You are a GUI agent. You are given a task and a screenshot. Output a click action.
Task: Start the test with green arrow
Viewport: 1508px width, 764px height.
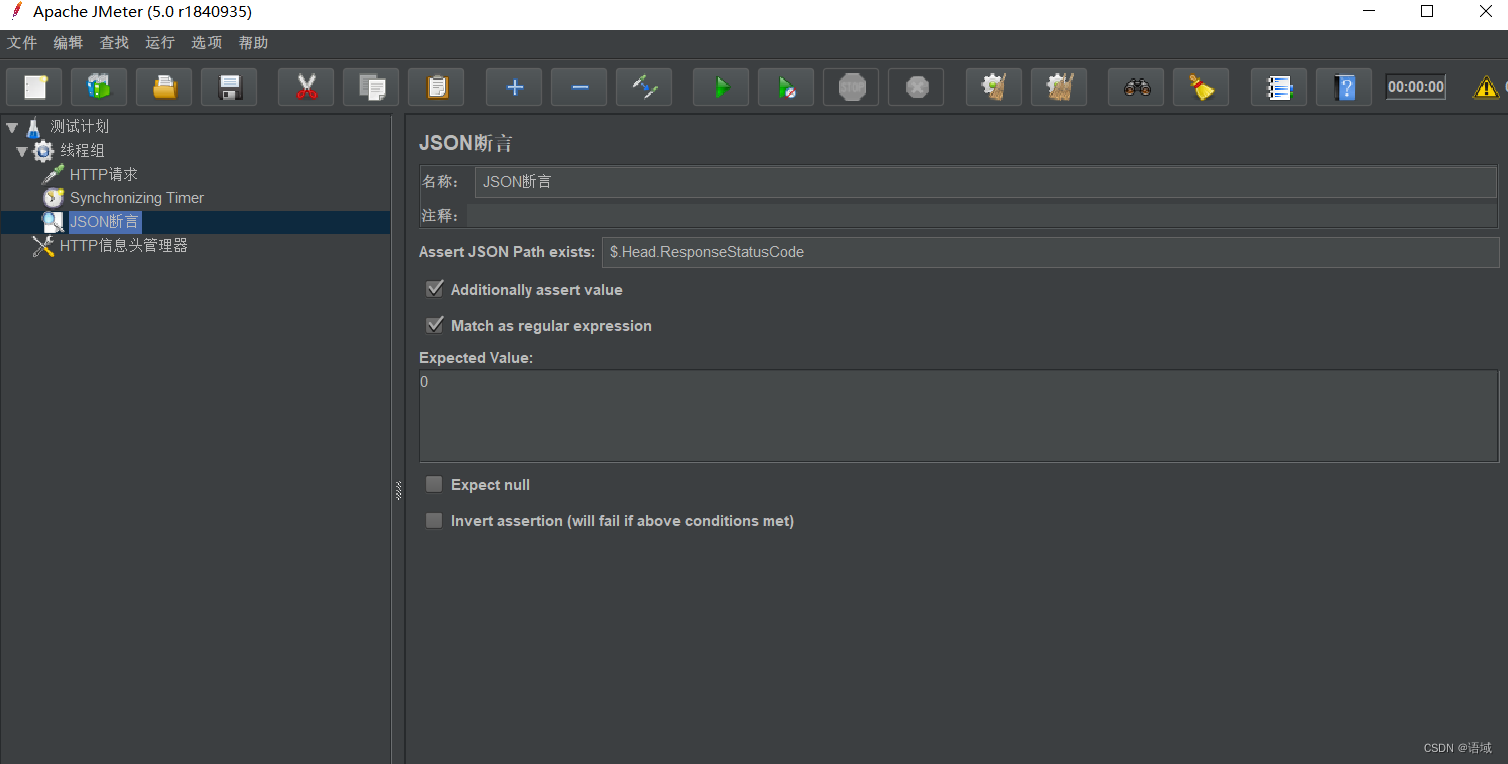tap(721, 87)
